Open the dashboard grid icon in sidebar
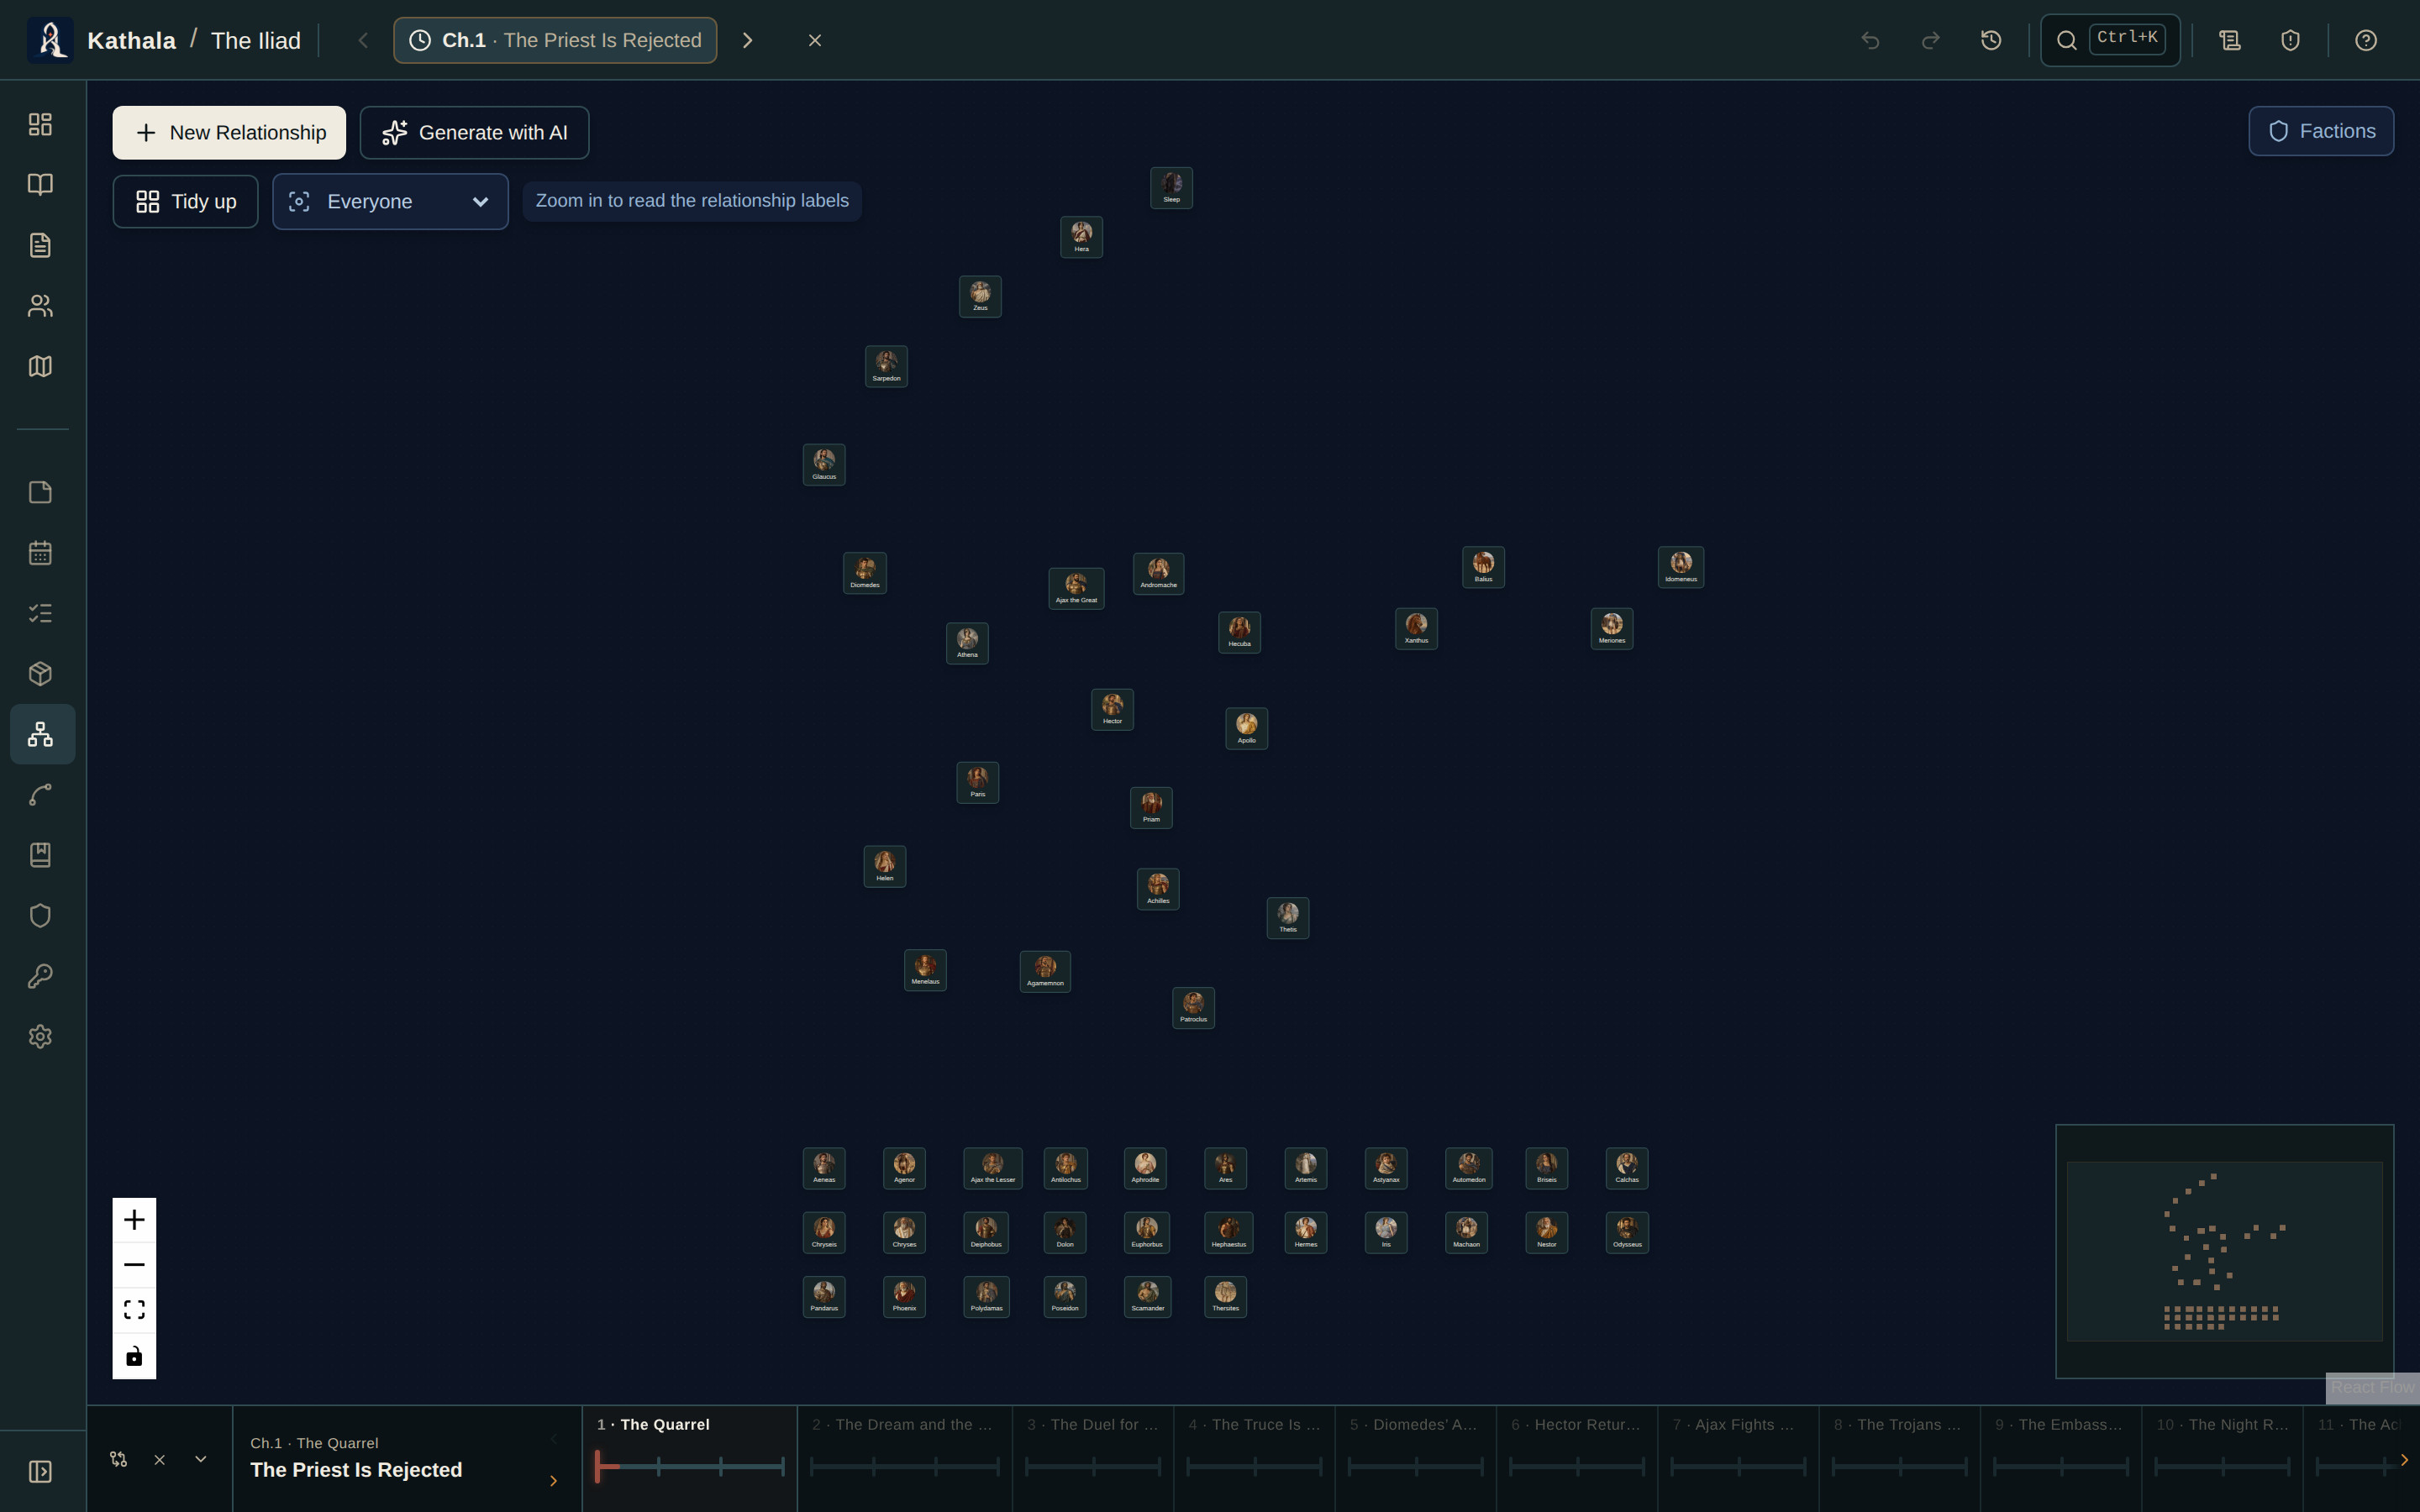2420x1512 pixels. point(40,124)
